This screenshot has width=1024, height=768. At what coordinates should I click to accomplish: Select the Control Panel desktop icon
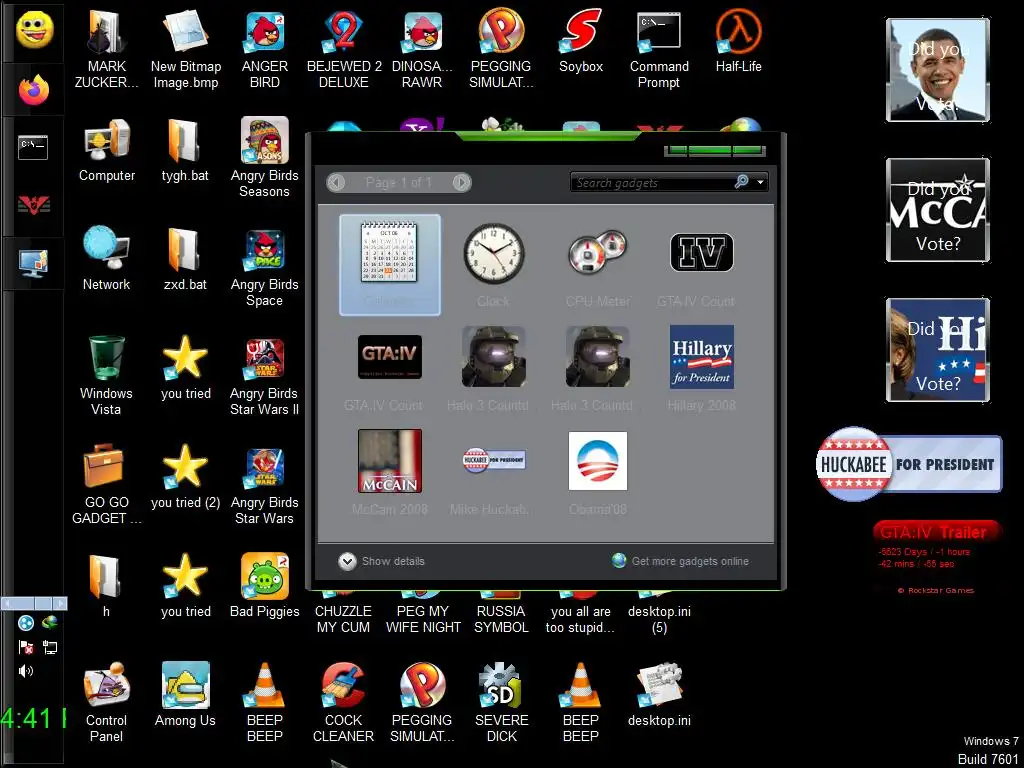pos(106,703)
